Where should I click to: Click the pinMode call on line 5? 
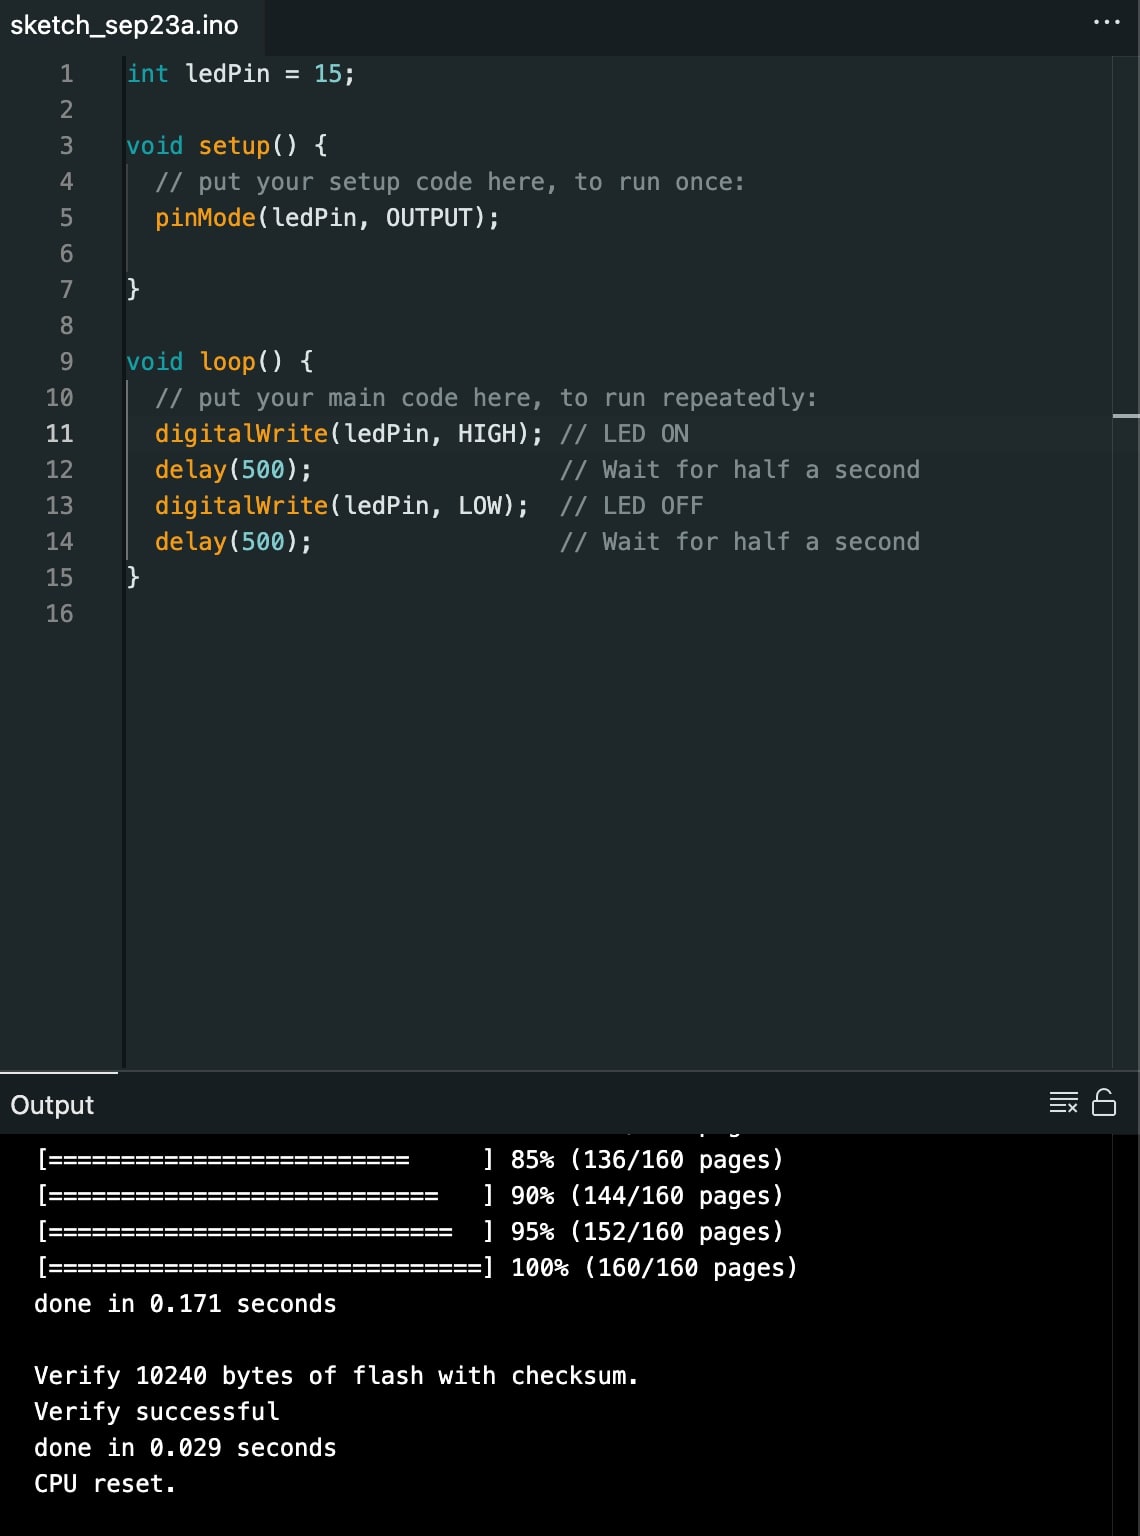point(205,218)
